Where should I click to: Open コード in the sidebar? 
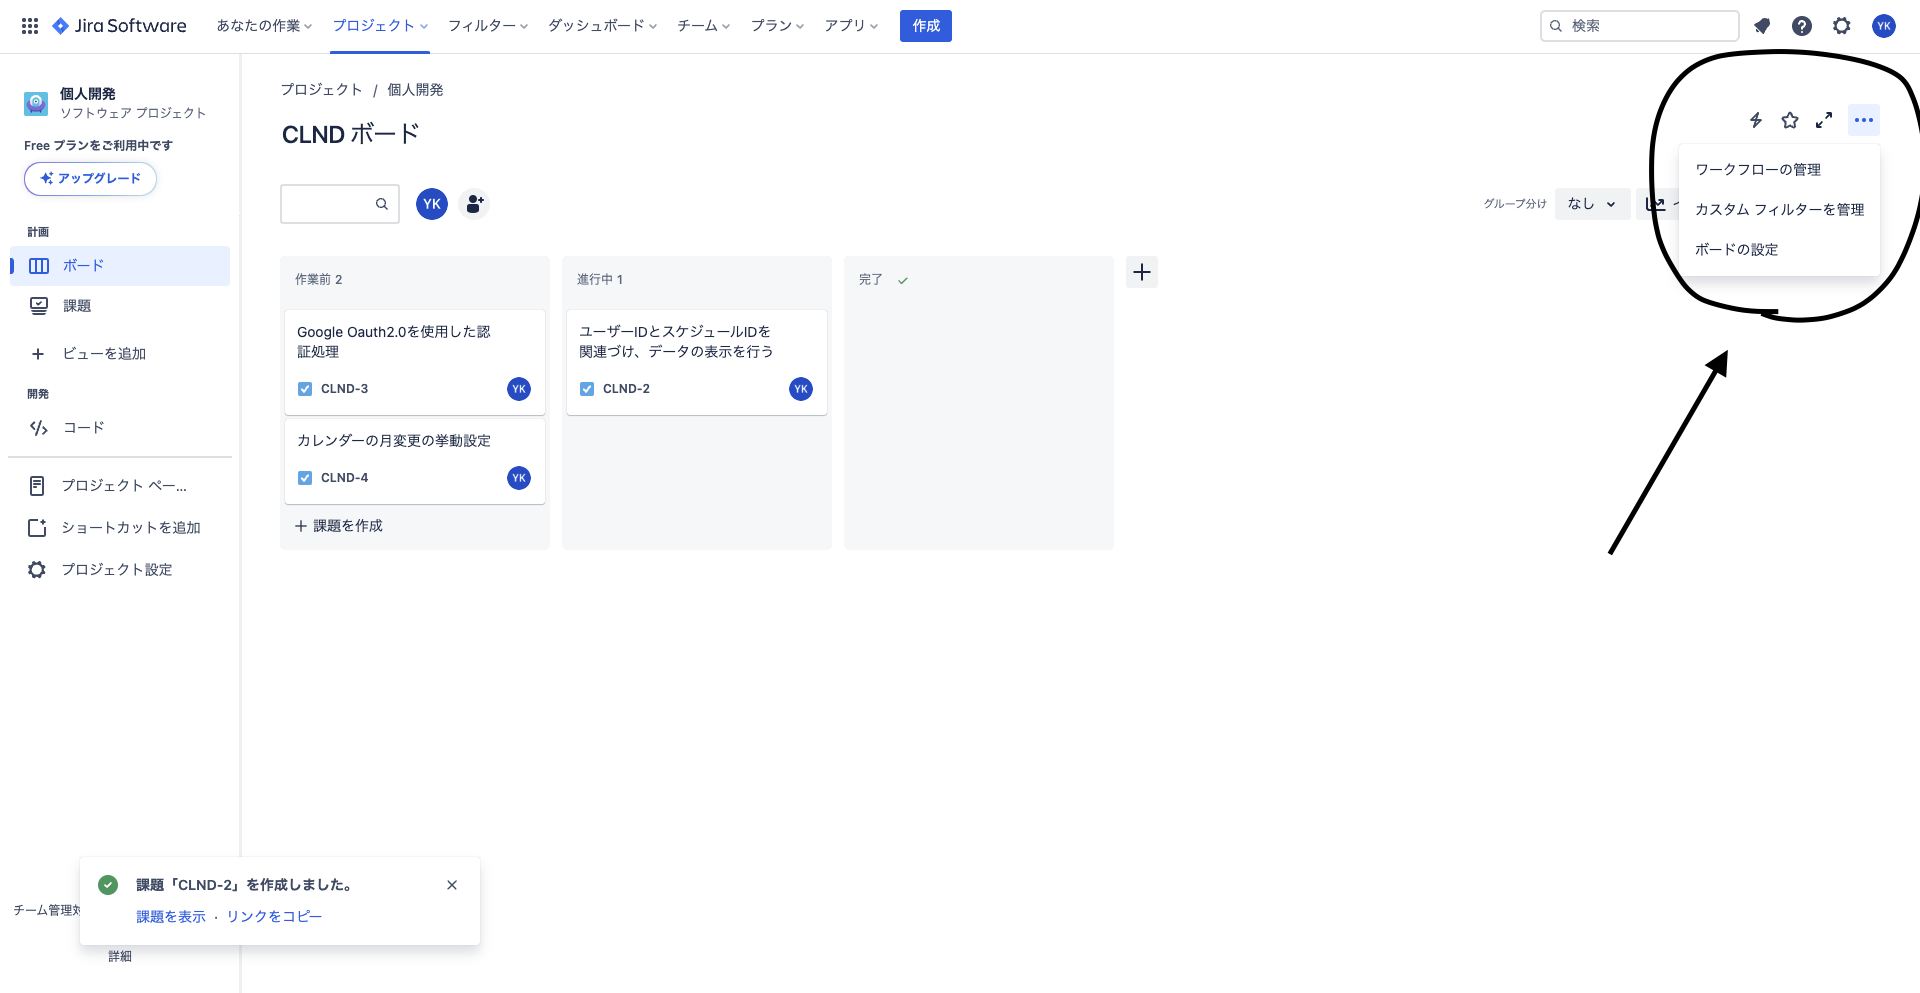coord(120,428)
